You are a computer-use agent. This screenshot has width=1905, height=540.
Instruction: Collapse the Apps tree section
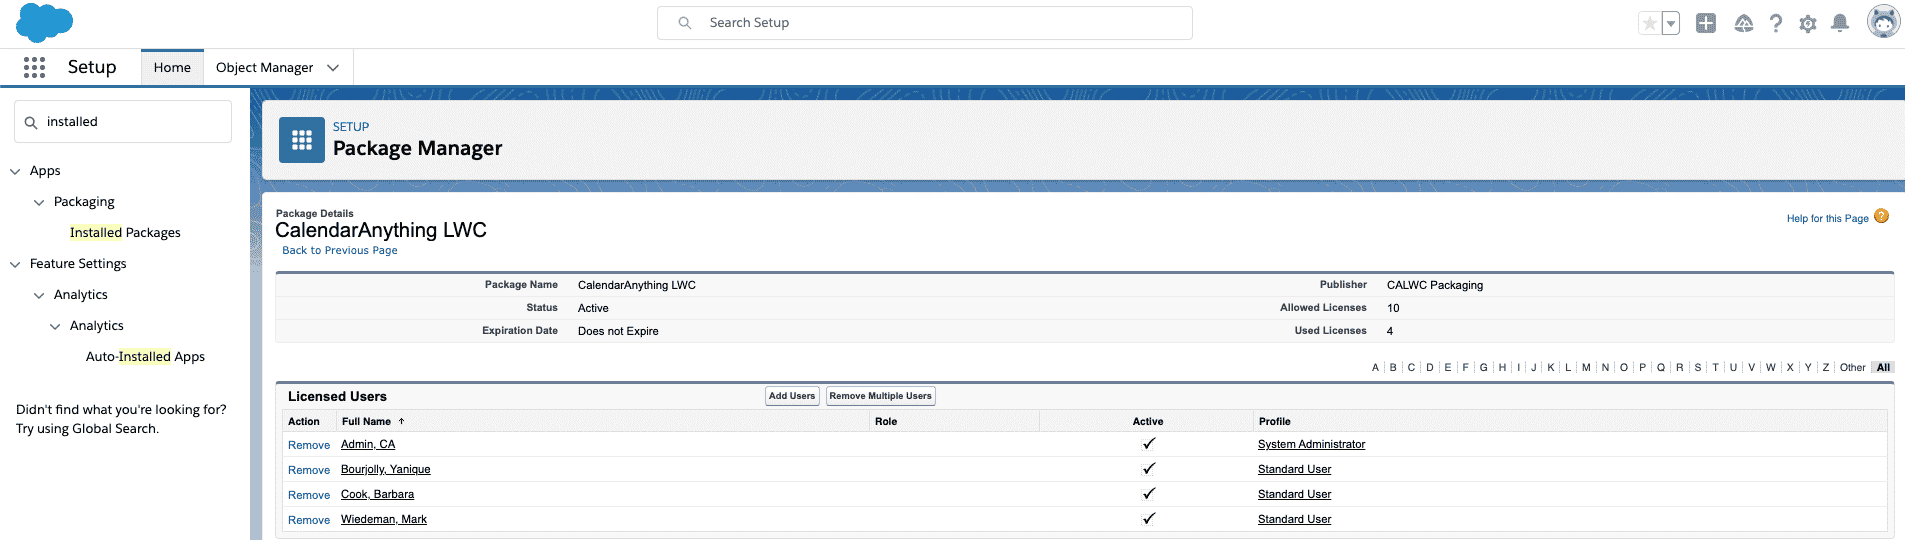pyautogui.click(x=15, y=171)
